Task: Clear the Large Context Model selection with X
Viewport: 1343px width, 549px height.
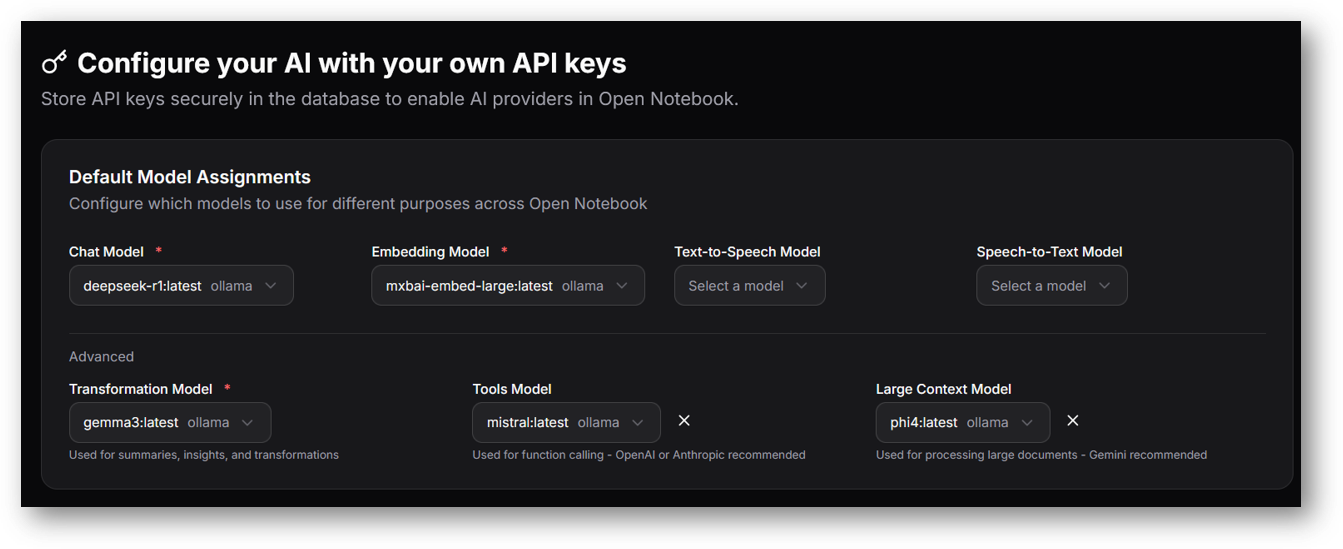Action: (x=1073, y=421)
